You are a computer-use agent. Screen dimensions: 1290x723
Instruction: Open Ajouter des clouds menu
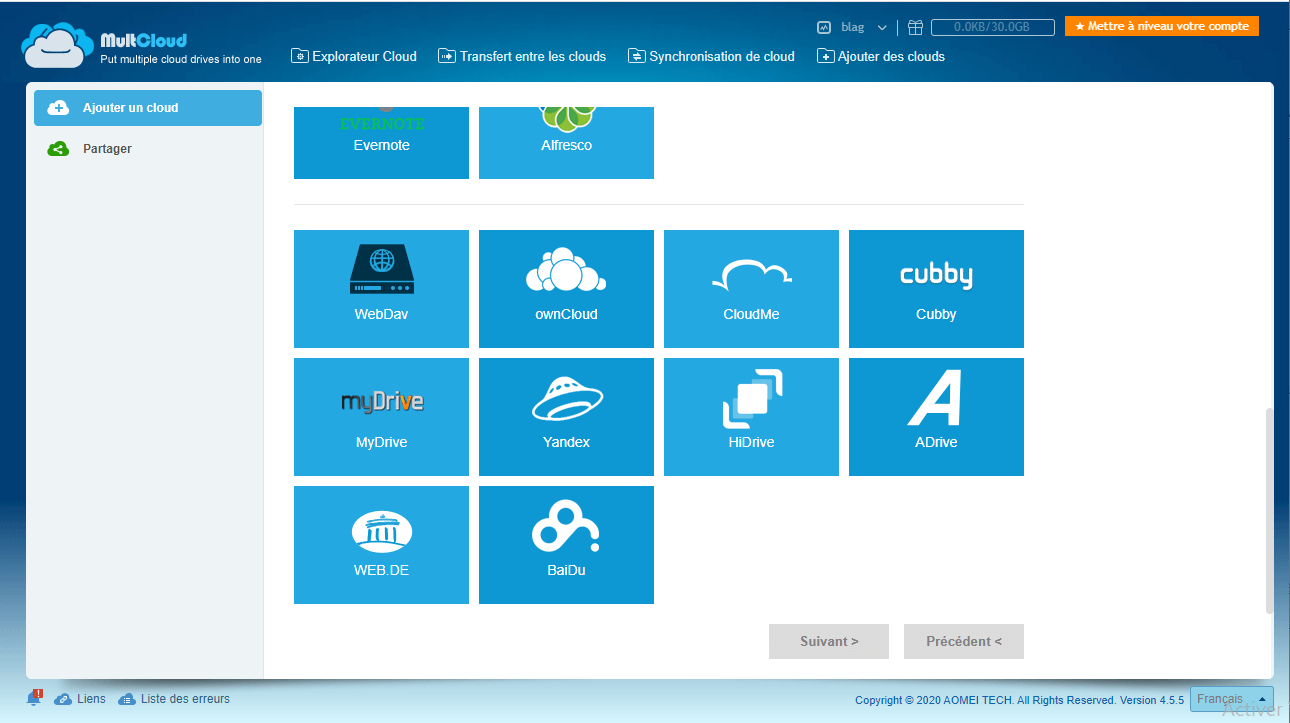click(881, 56)
